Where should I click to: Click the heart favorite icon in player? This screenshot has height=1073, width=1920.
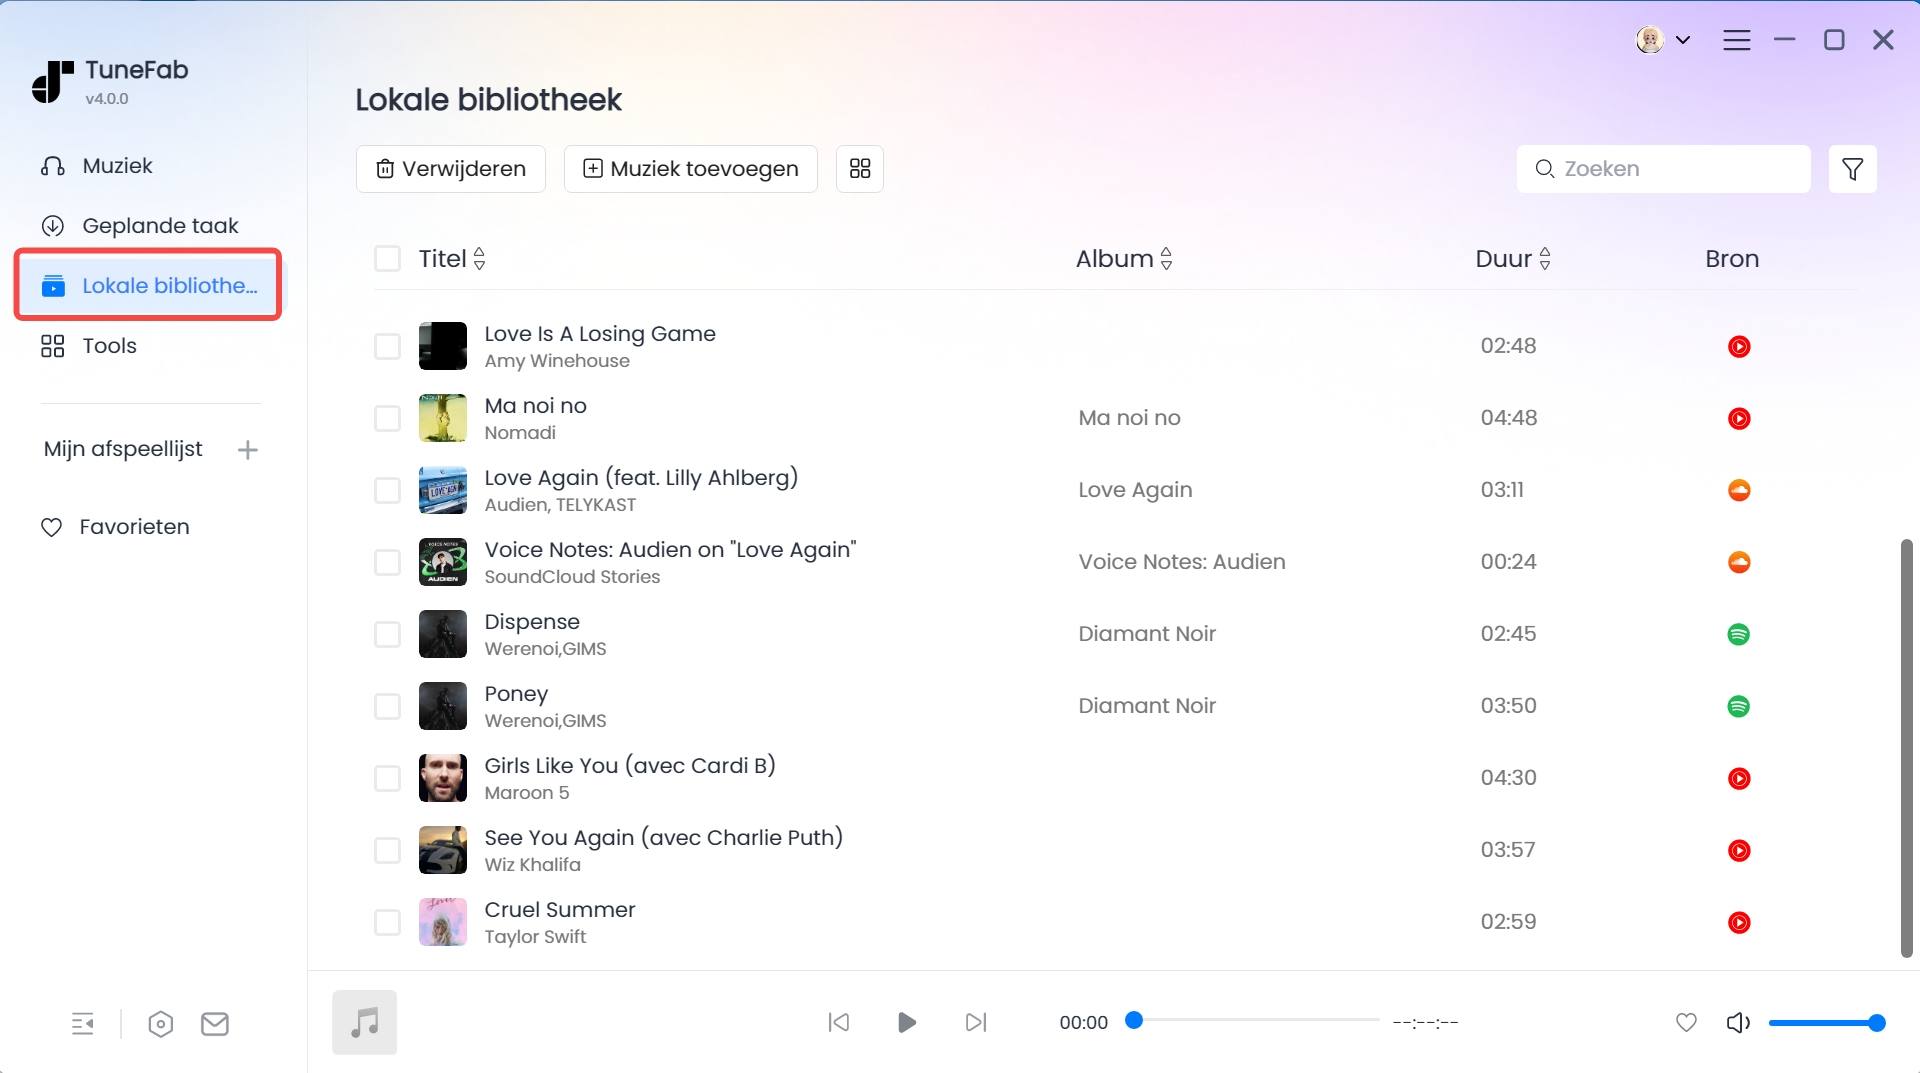[1686, 1022]
